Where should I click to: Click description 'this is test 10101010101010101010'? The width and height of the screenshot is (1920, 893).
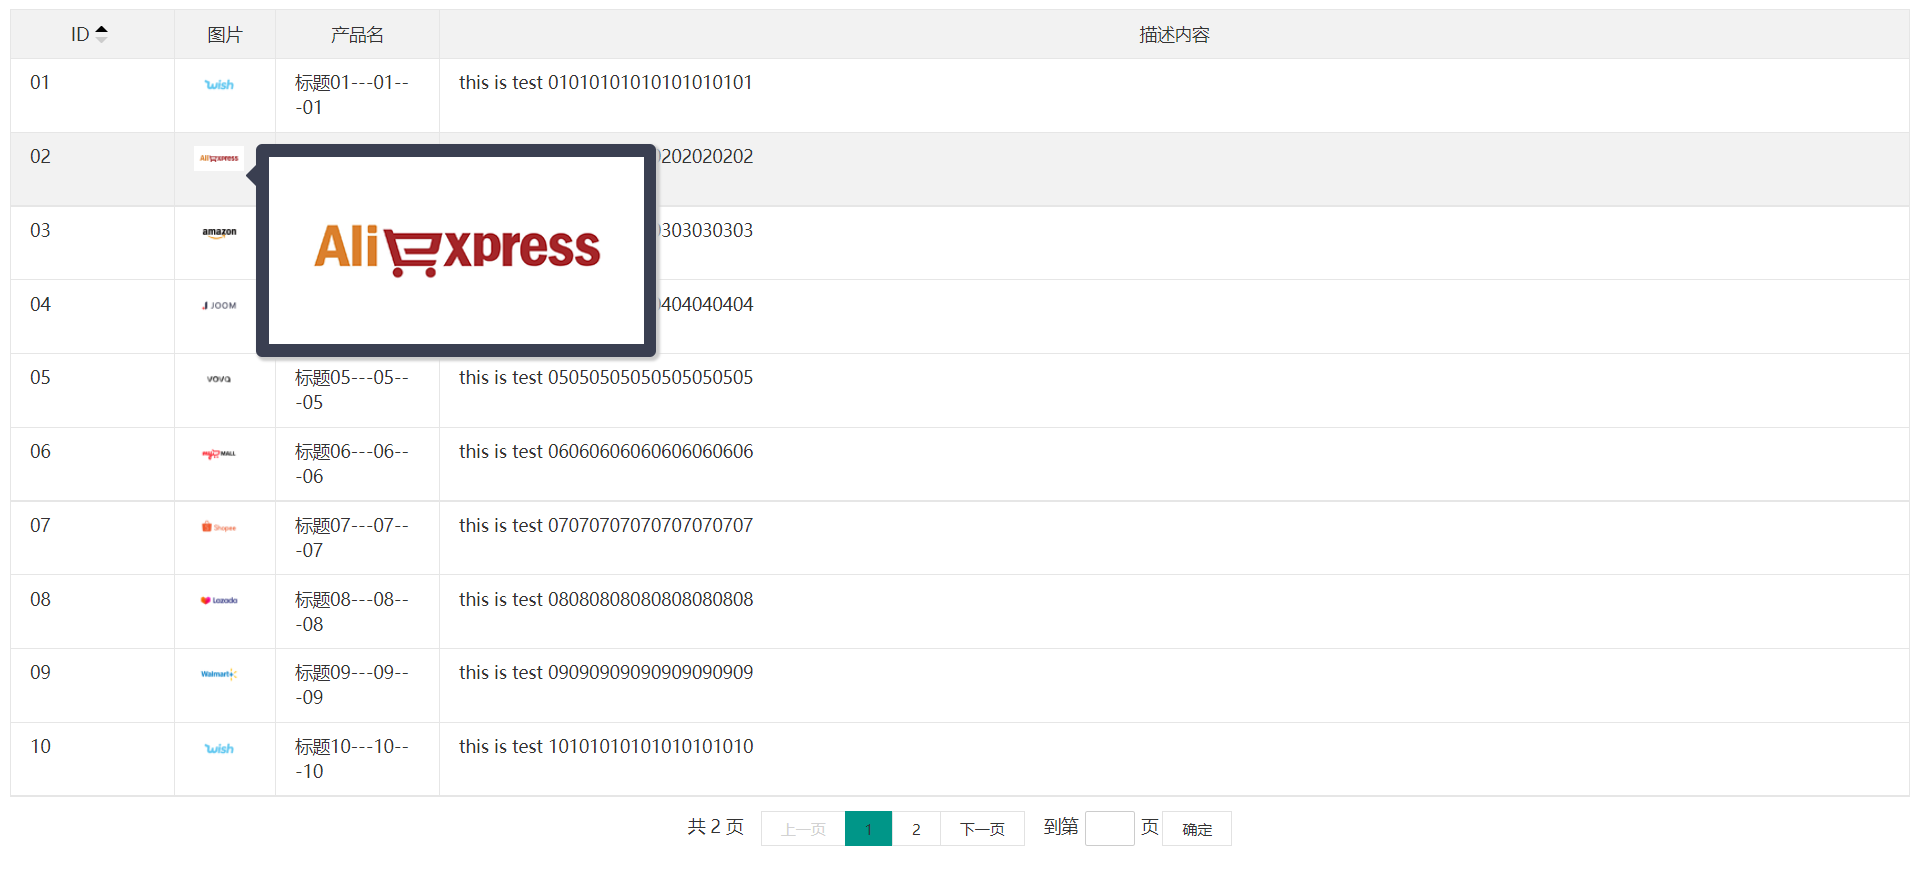[x=606, y=747]
